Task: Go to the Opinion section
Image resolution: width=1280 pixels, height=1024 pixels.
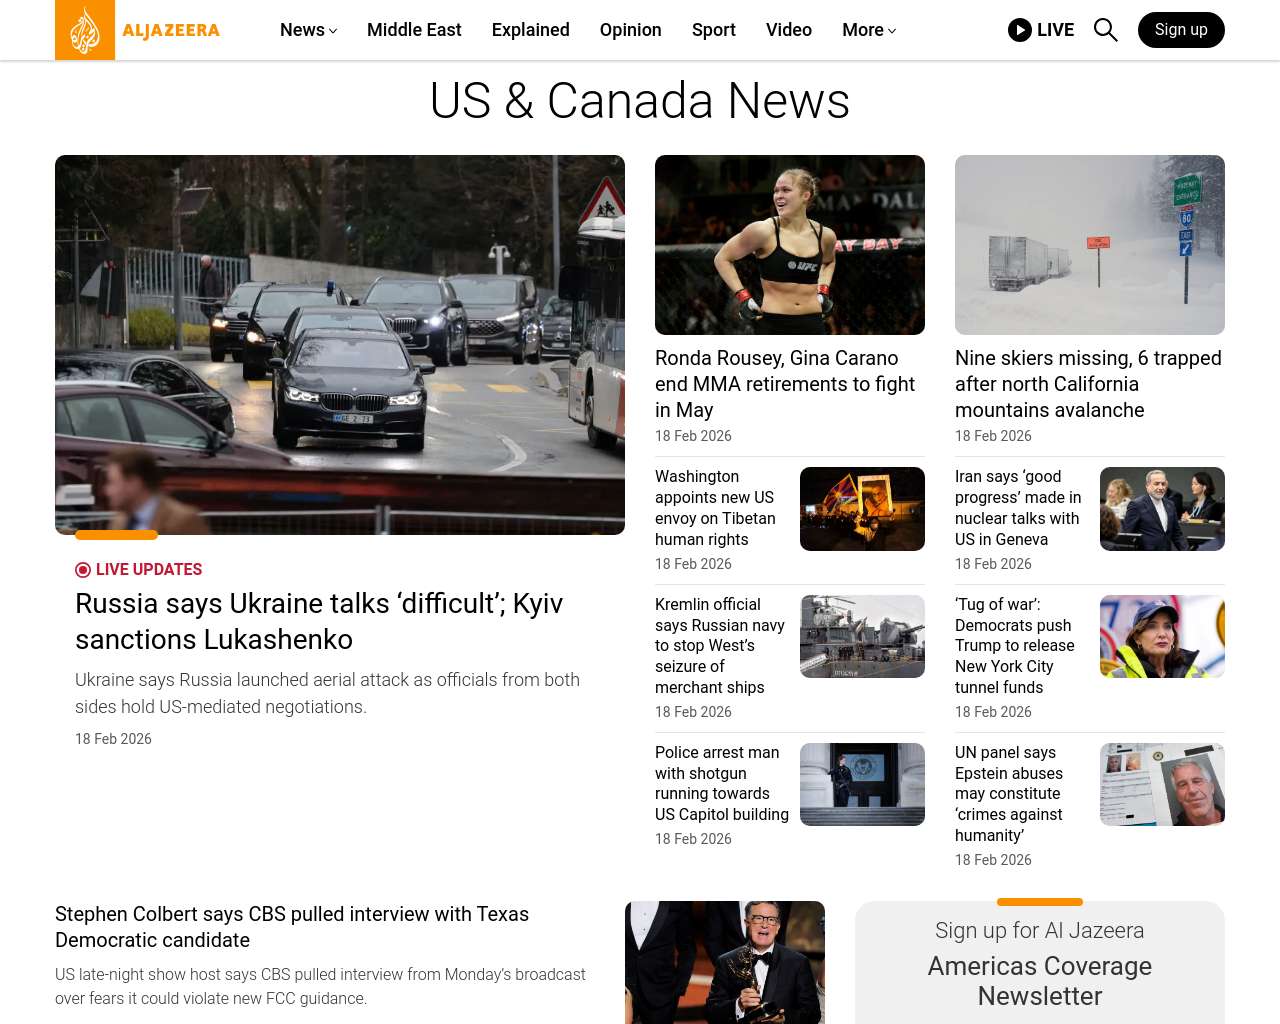Action: click(x=630, y=30)
